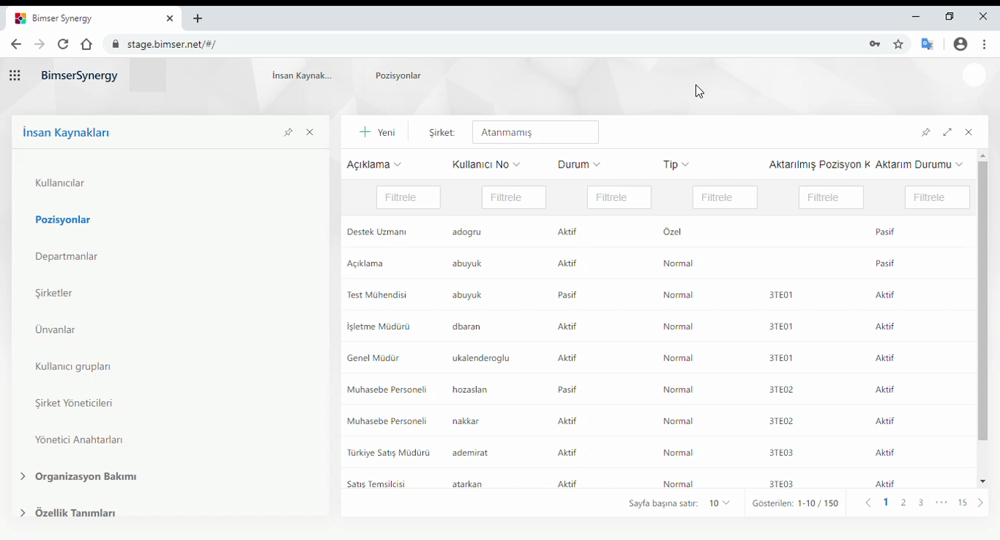
Task: Click the Şirket input field
Action: [535, 132]
